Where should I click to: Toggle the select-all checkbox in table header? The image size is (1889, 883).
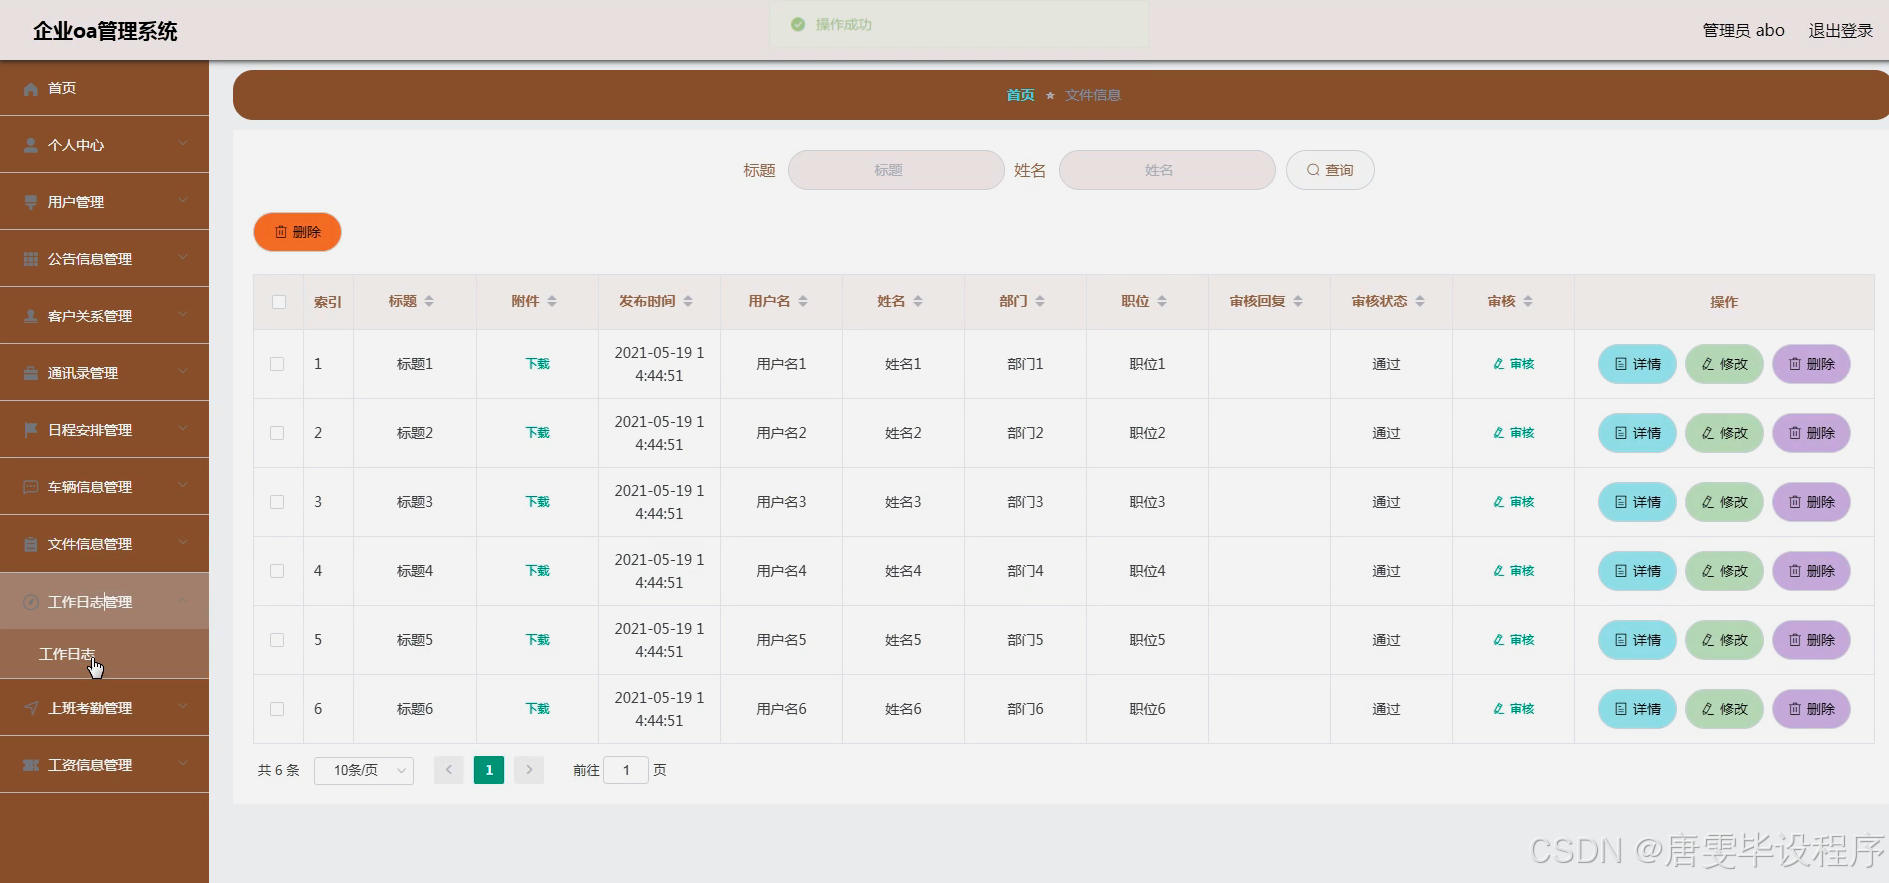(279, 302)
